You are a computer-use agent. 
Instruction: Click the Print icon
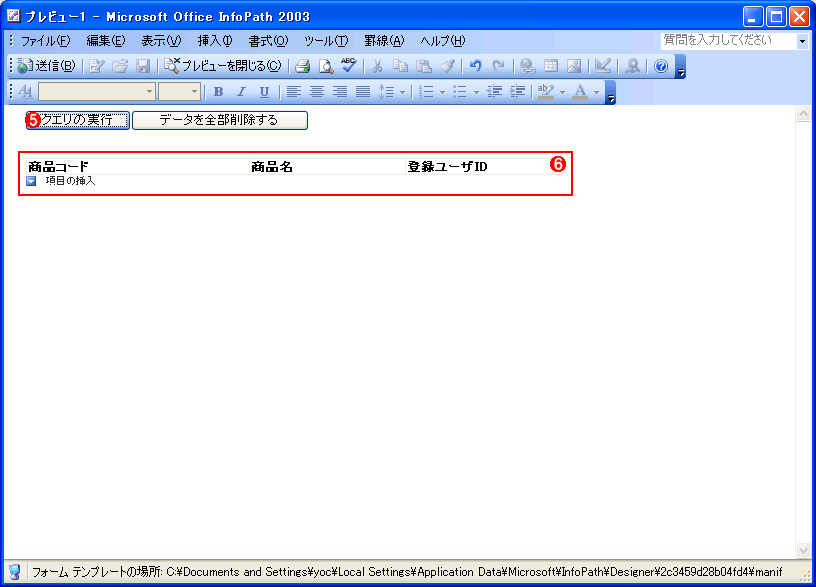302,66
